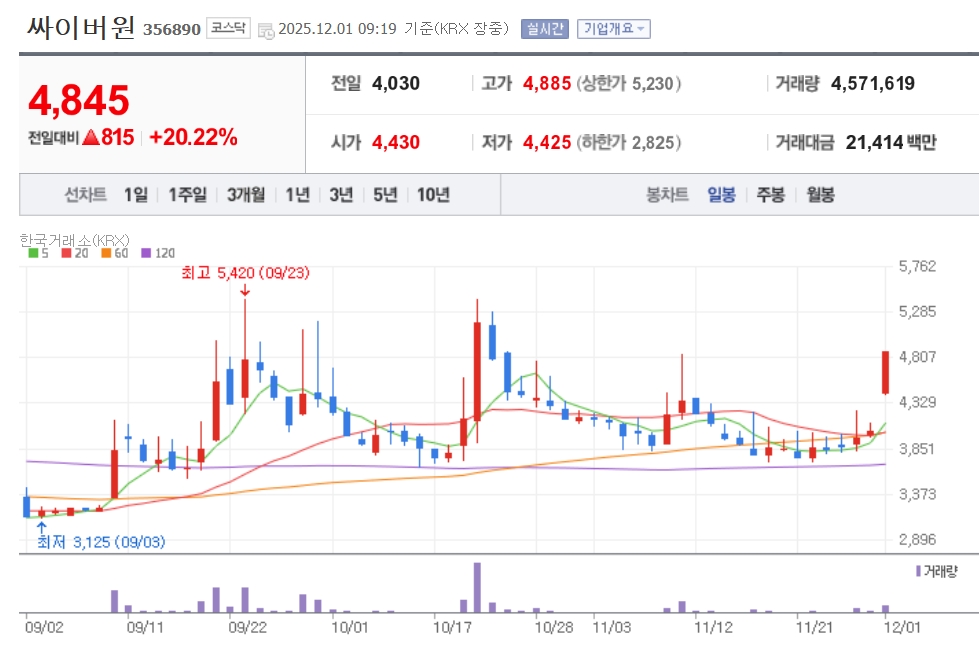Click the 최저 3,125 (09/03) label

tap(101, 542)
